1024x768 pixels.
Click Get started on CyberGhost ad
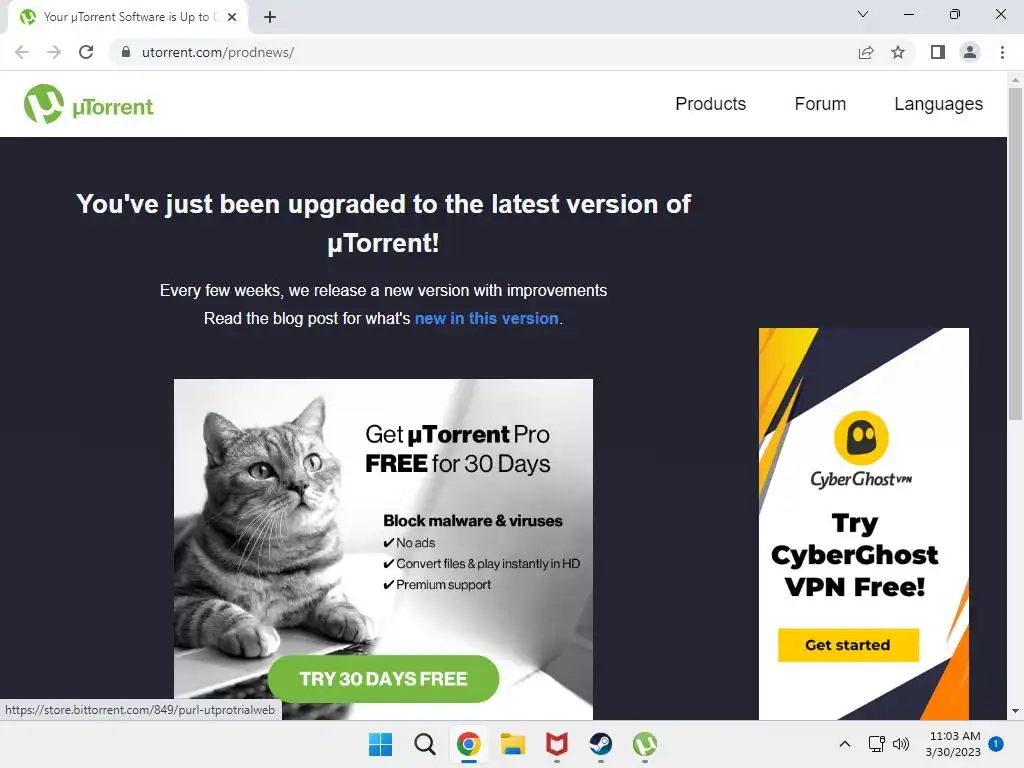[848, 645]
